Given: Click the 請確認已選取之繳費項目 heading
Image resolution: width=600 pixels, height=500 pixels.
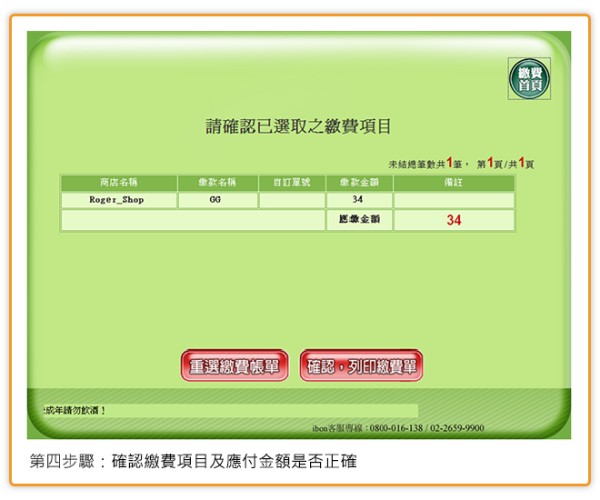Looking at the screenshot, I should point(298,126).
